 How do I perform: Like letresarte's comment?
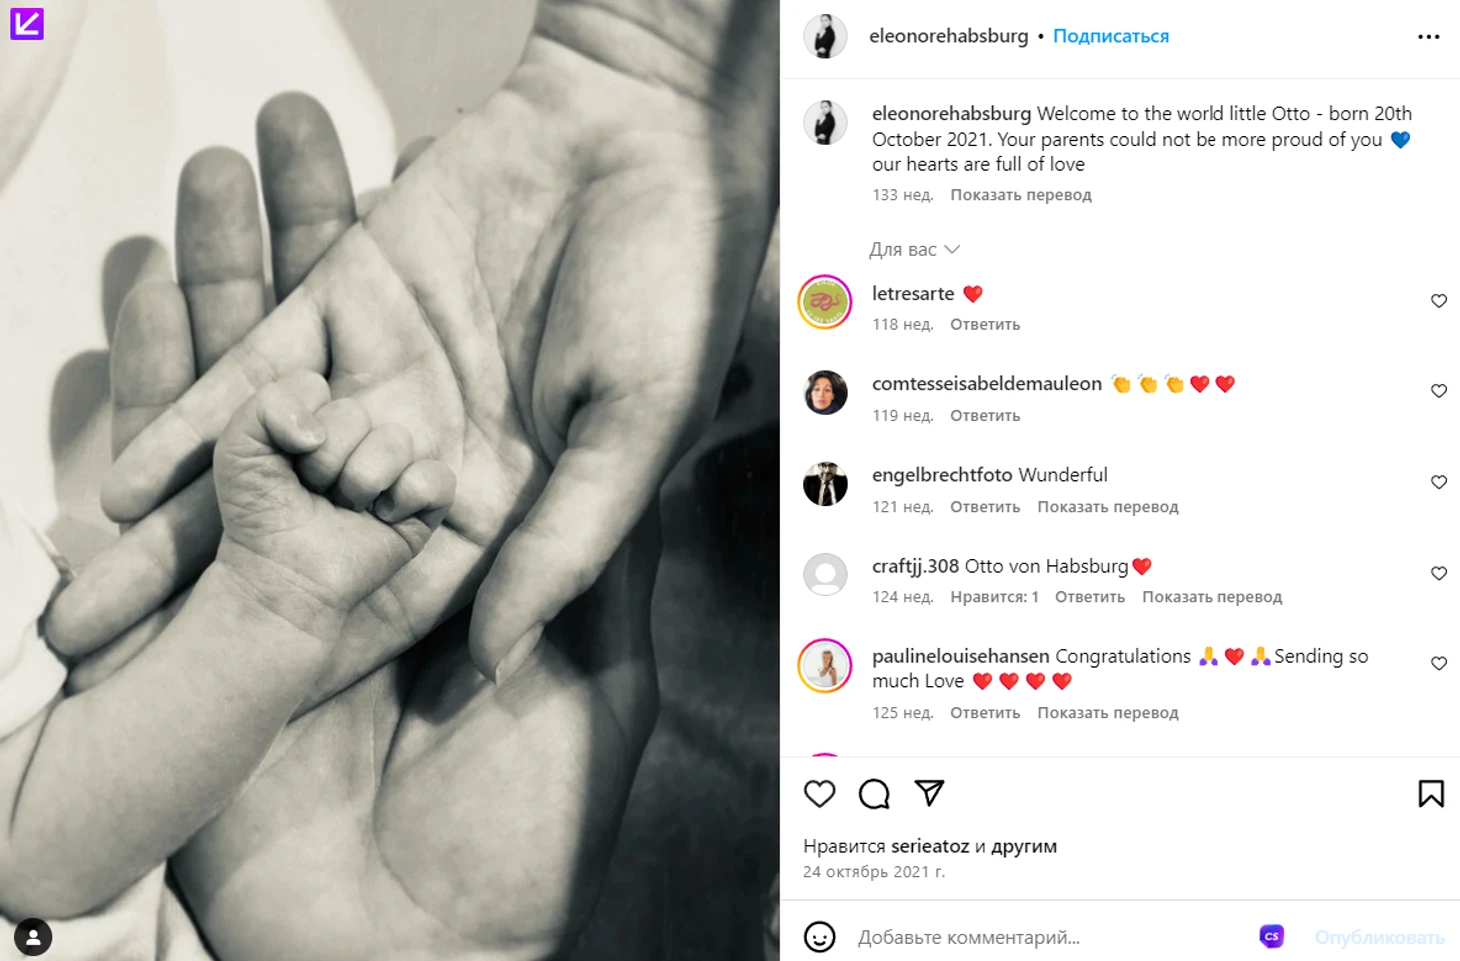click(1439, 301)
